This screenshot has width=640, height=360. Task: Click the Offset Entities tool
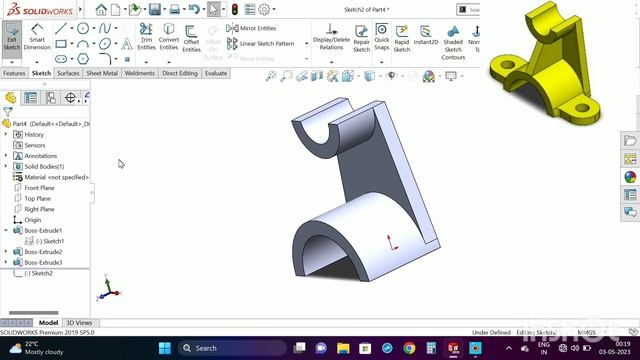click(x=191, y=39)
